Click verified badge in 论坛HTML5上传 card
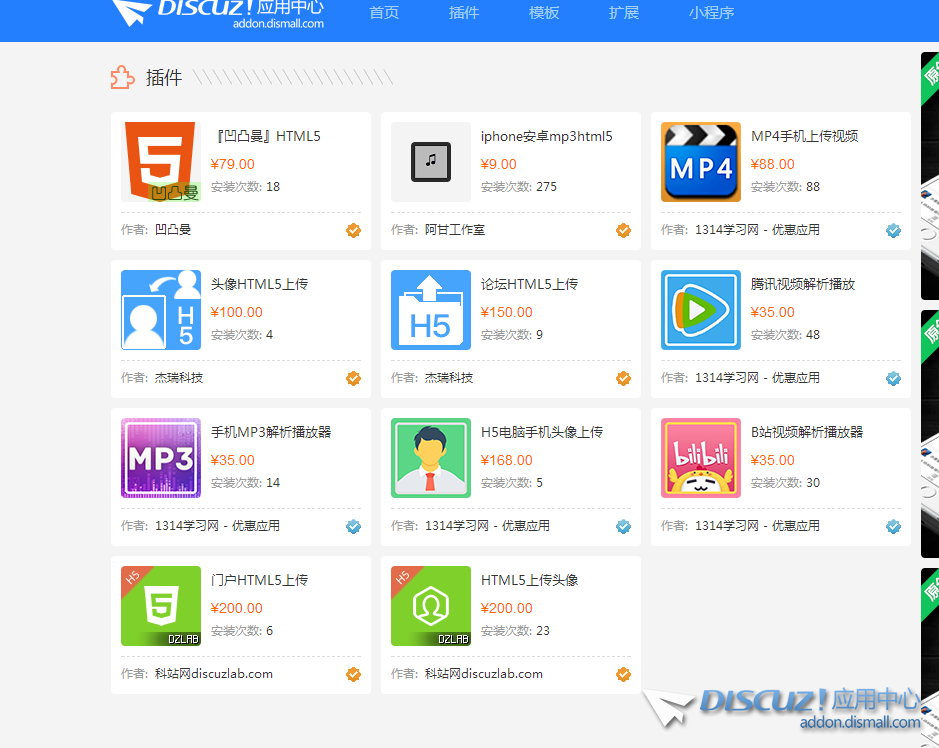The width and height of the screenshot is (939, 748). pos(623,378)
